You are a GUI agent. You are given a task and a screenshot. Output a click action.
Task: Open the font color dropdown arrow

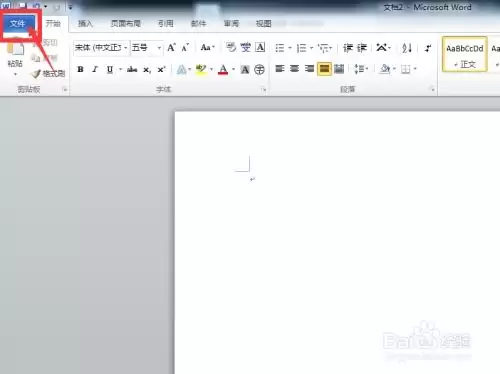click(234, 69)
